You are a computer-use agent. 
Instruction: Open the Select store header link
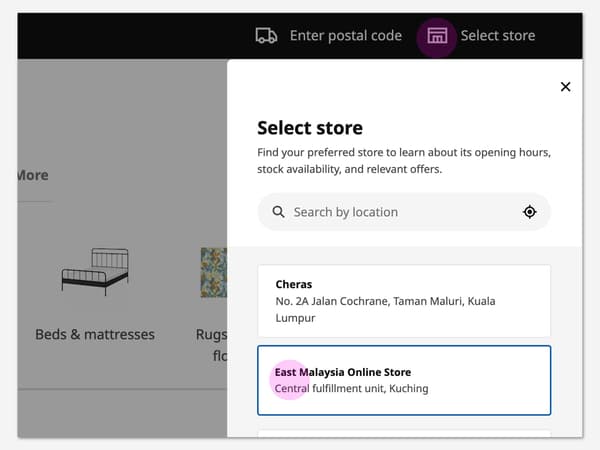pyautogui.click(x=497, y=36)
